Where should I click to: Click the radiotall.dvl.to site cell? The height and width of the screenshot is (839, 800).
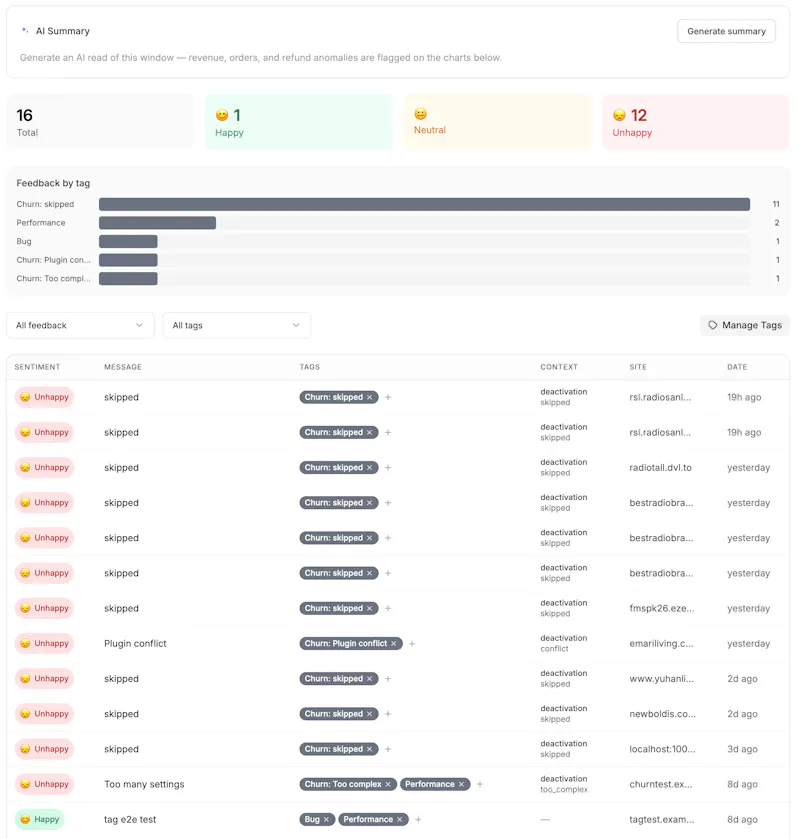660,468
